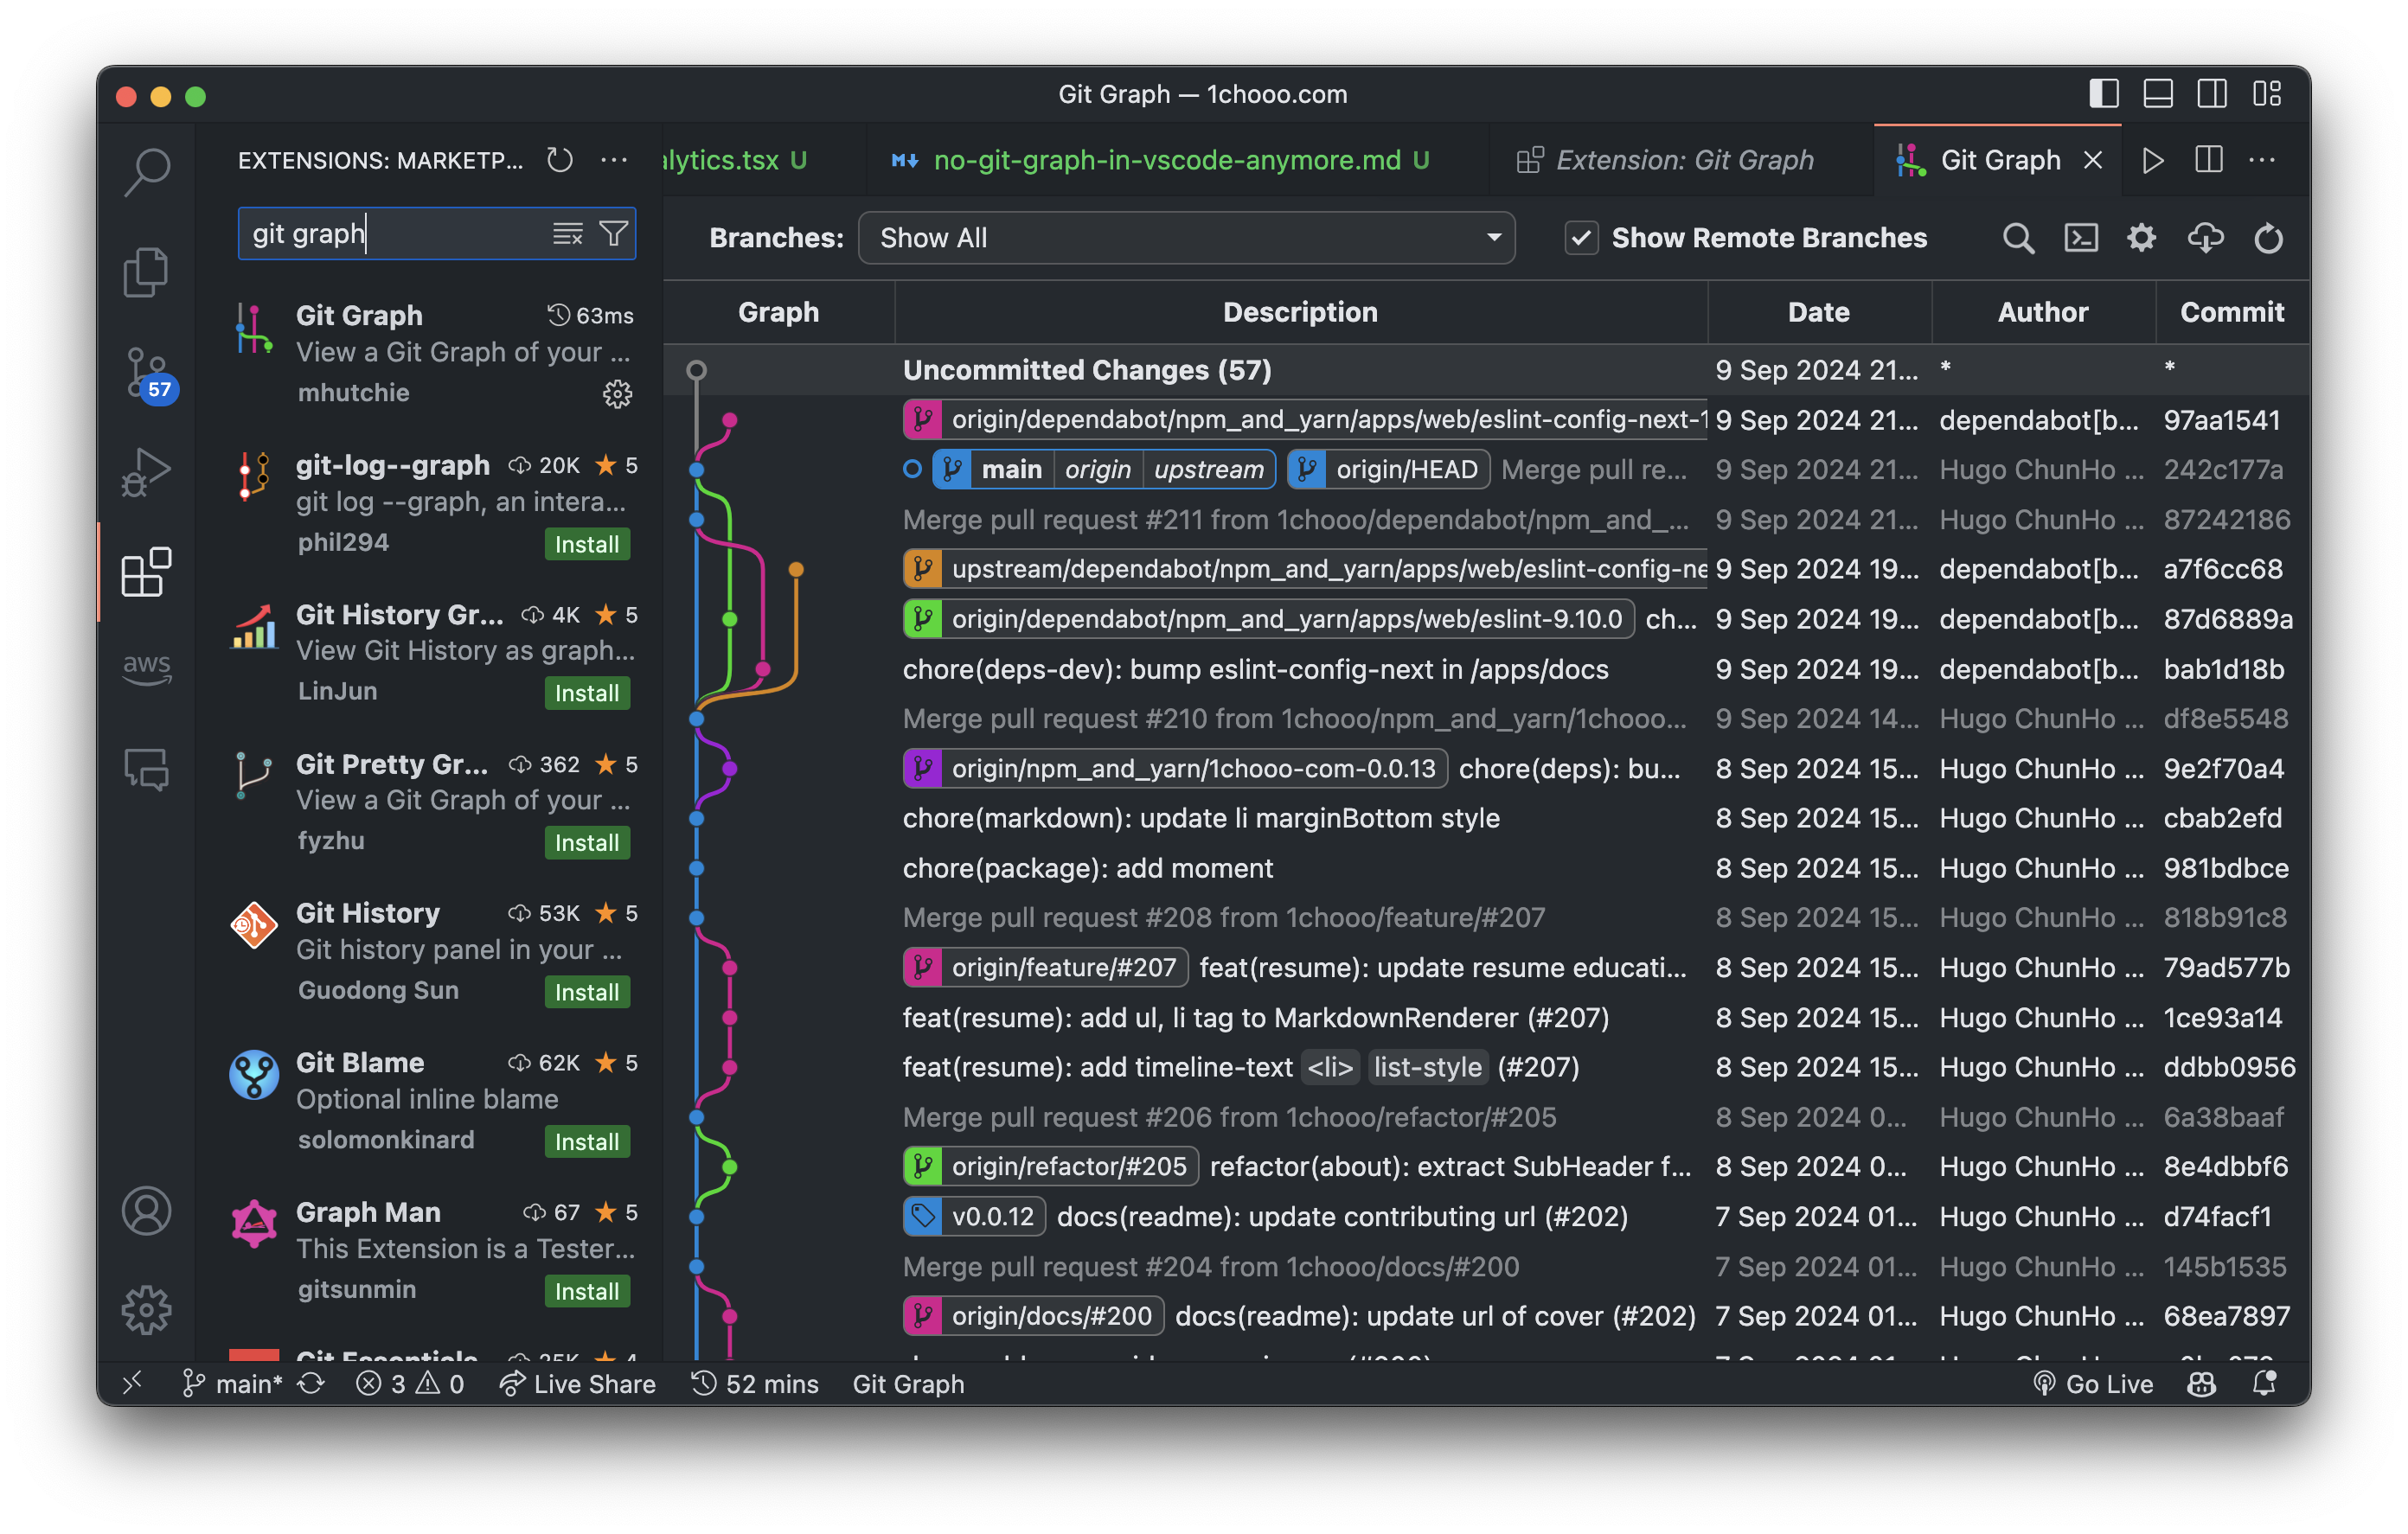Manage the Git Graph extension via its gear icon
This screenshot has width=2408, height=1534.
point(618,394)
